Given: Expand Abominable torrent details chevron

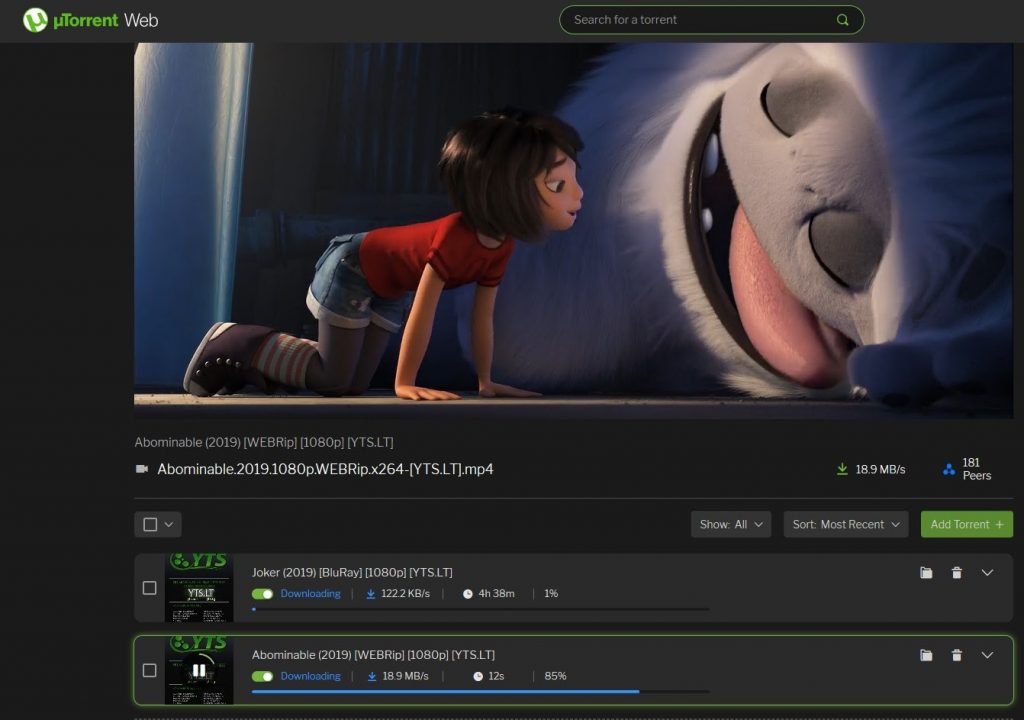Looking at the screenshot, I should pyautogui.click(x=987, y=655).
